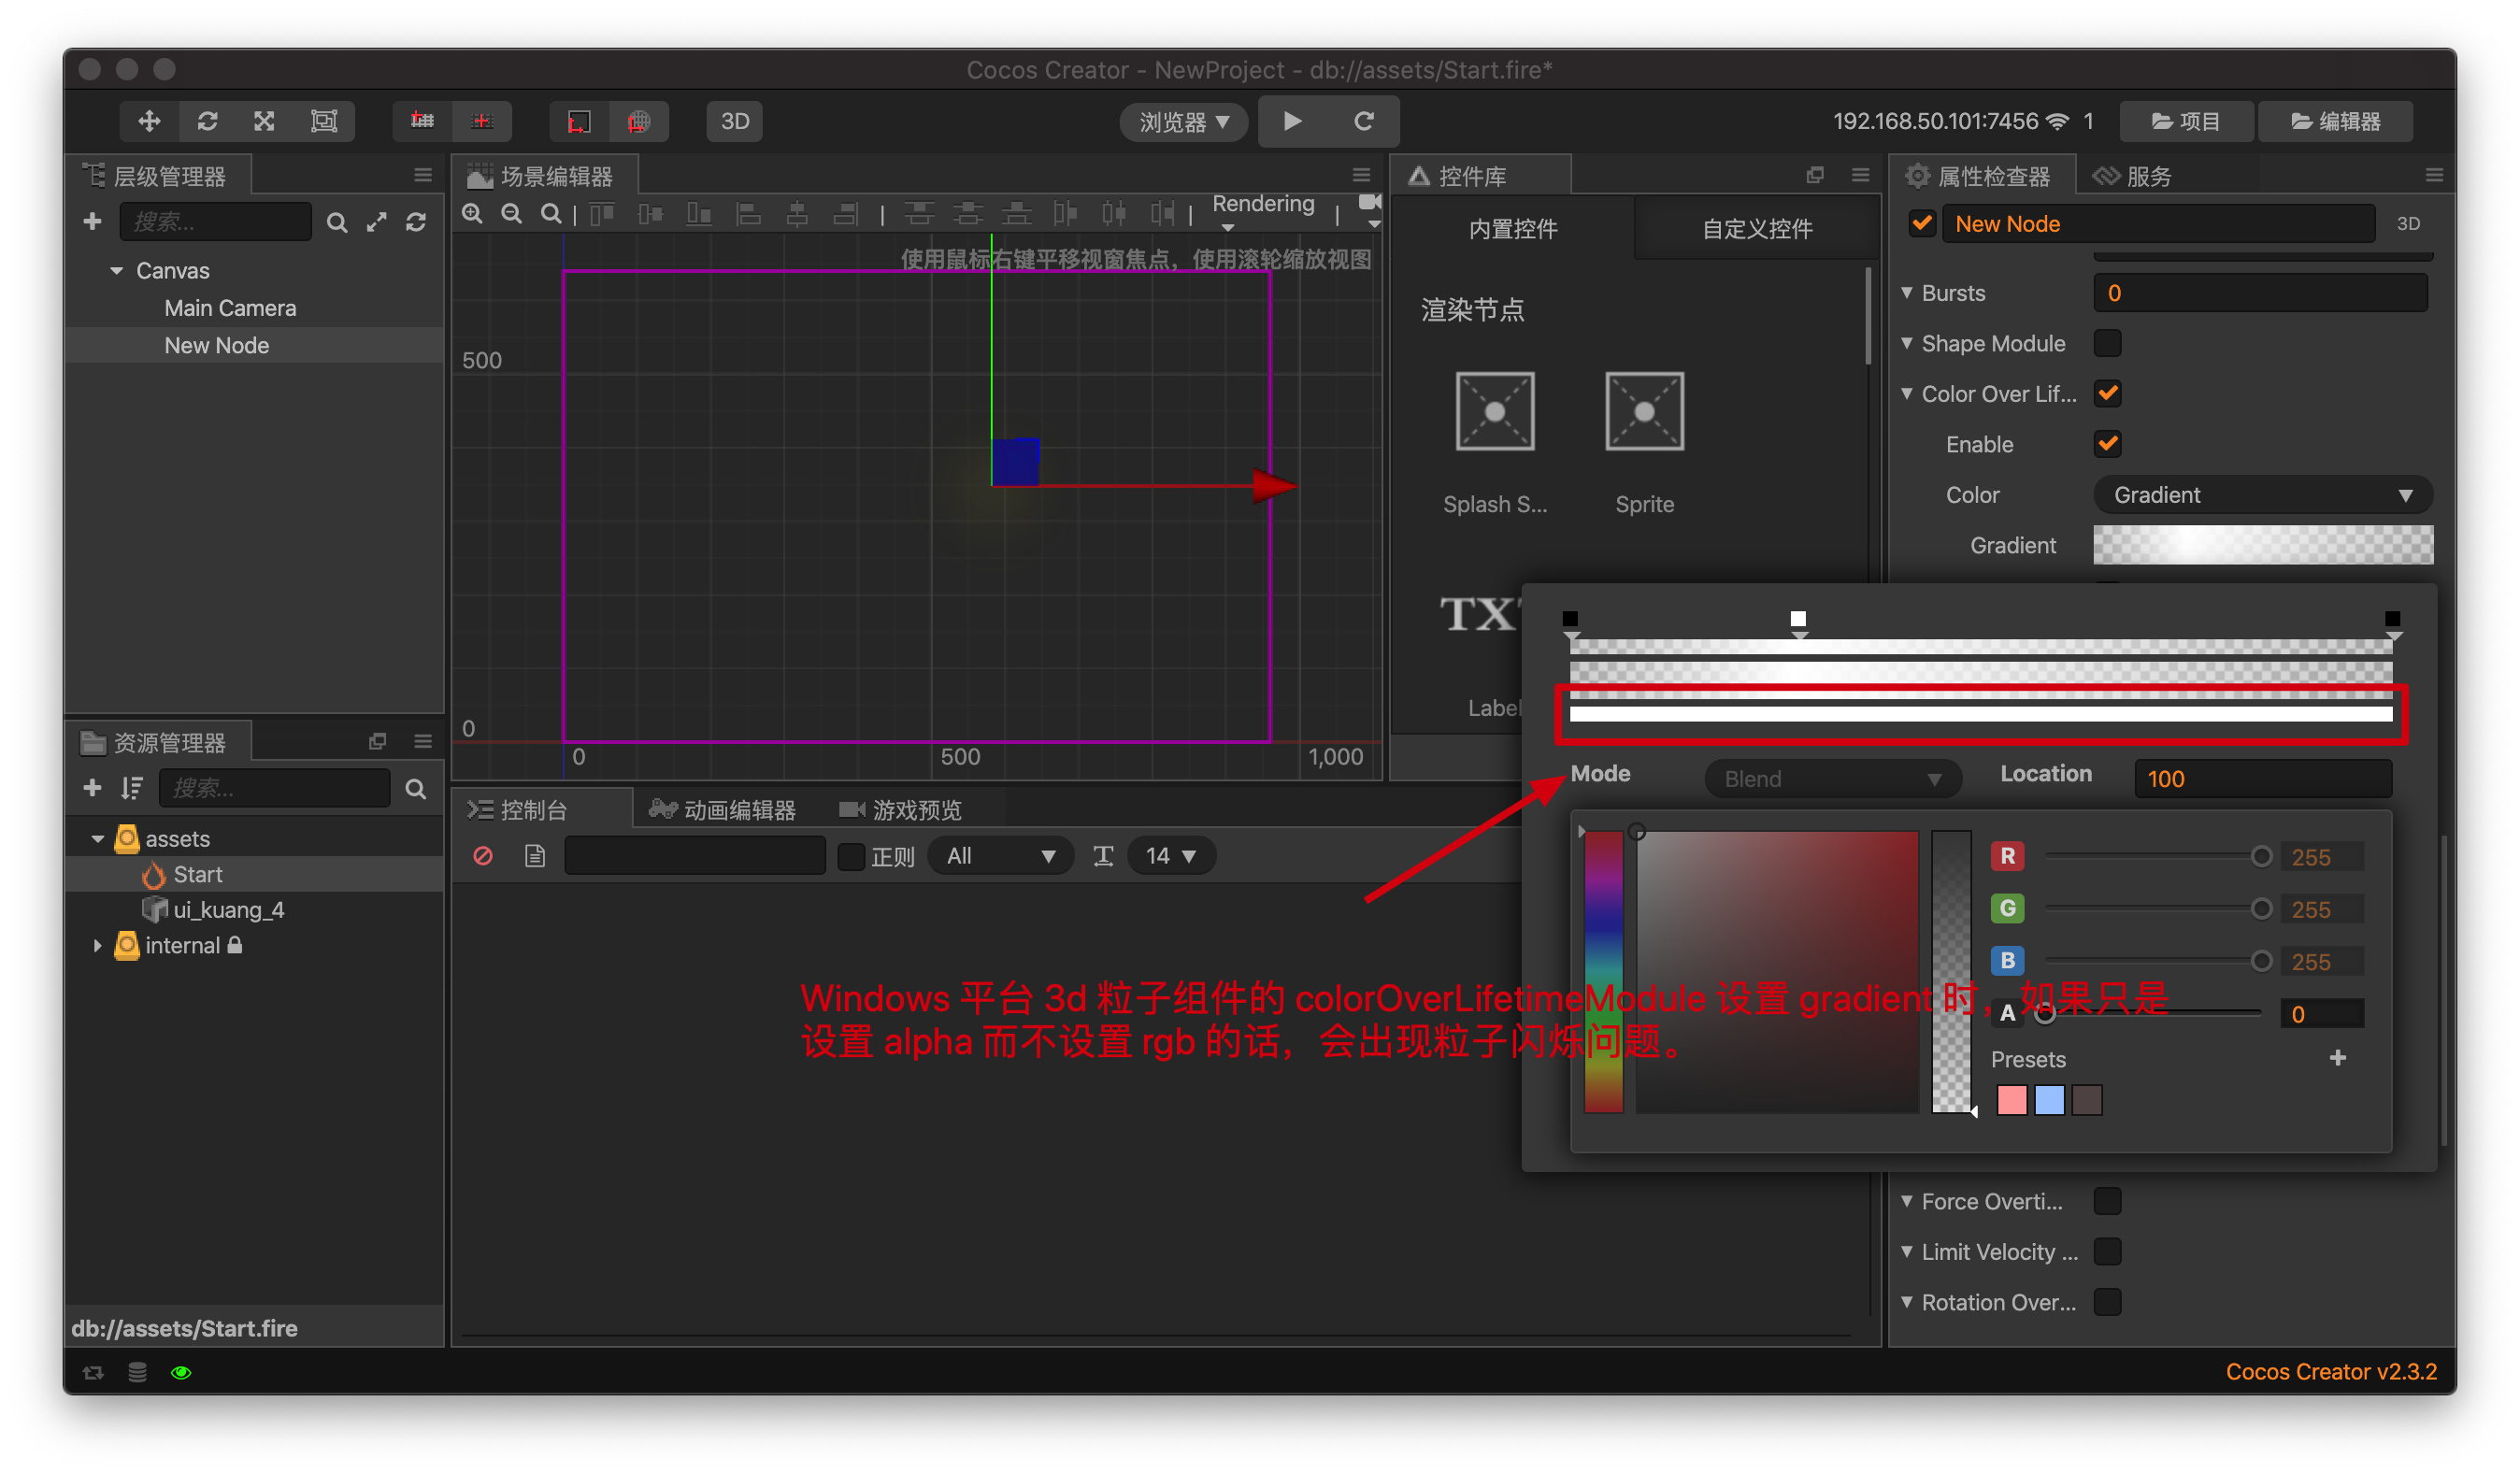Open the 浏览器 preview platform dropdown
2520x1473 pixels.
[1183, 121]
